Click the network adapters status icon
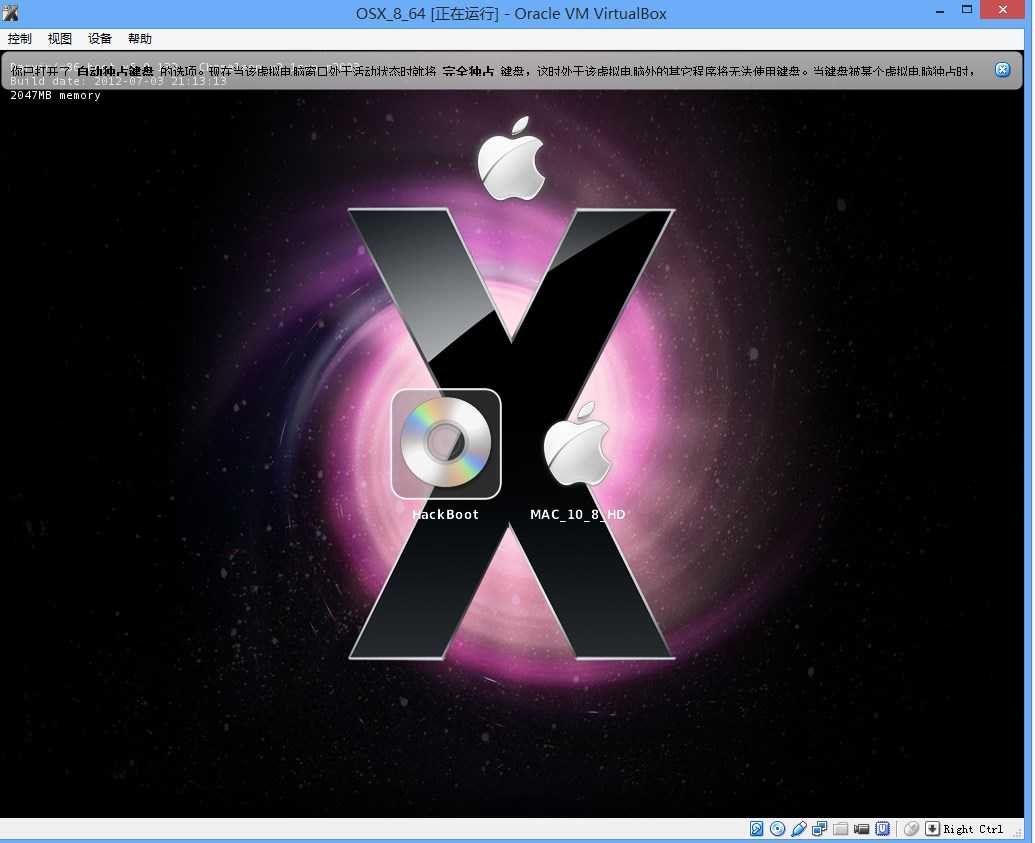The image size is (1035, 843). pyautogui.click(x=820, y=829)
